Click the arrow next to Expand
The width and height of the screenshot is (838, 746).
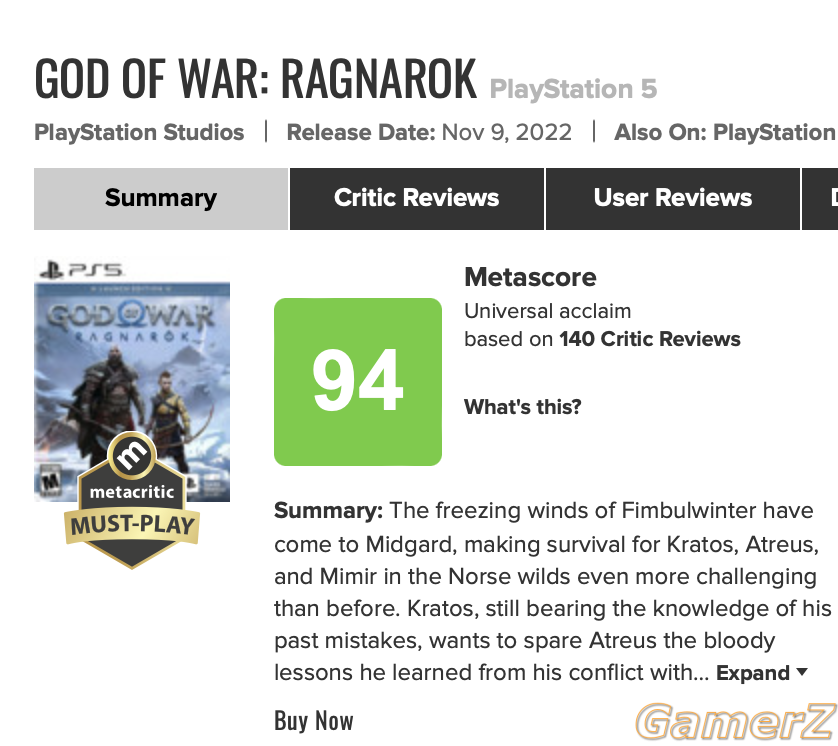pos(802,672)
